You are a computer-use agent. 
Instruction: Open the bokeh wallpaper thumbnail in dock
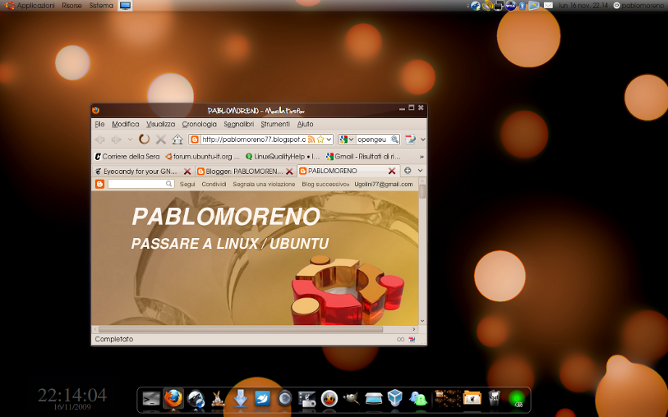tap(447, 398)
